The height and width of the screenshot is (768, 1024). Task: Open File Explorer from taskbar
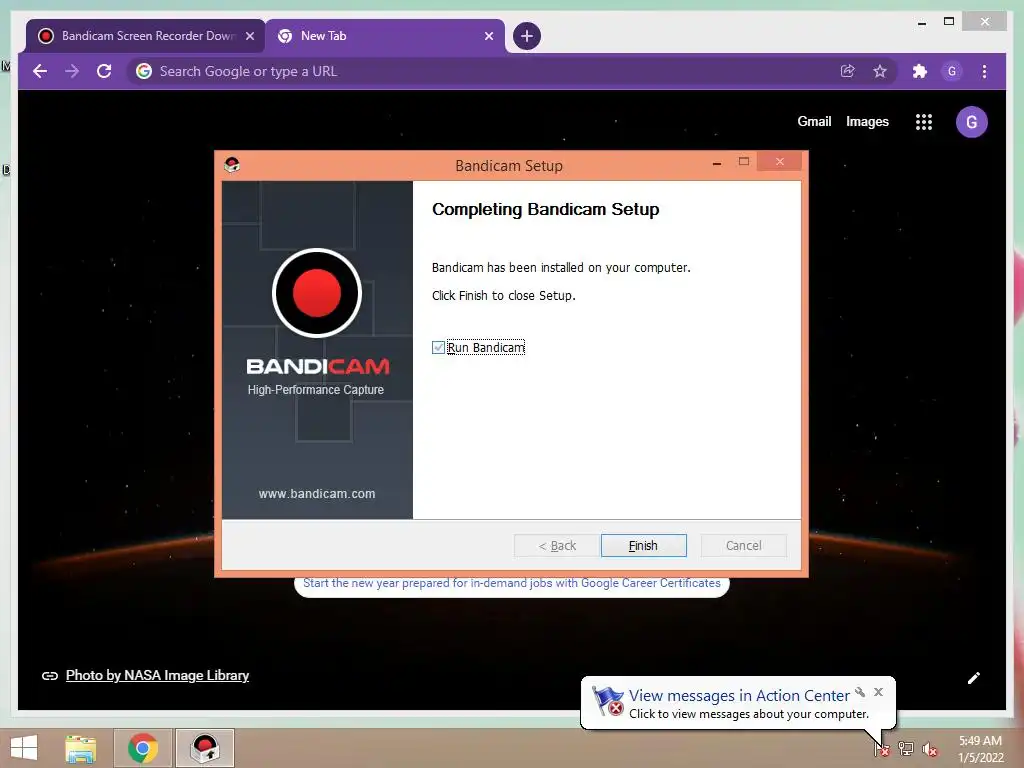click(x=80, y=748)
